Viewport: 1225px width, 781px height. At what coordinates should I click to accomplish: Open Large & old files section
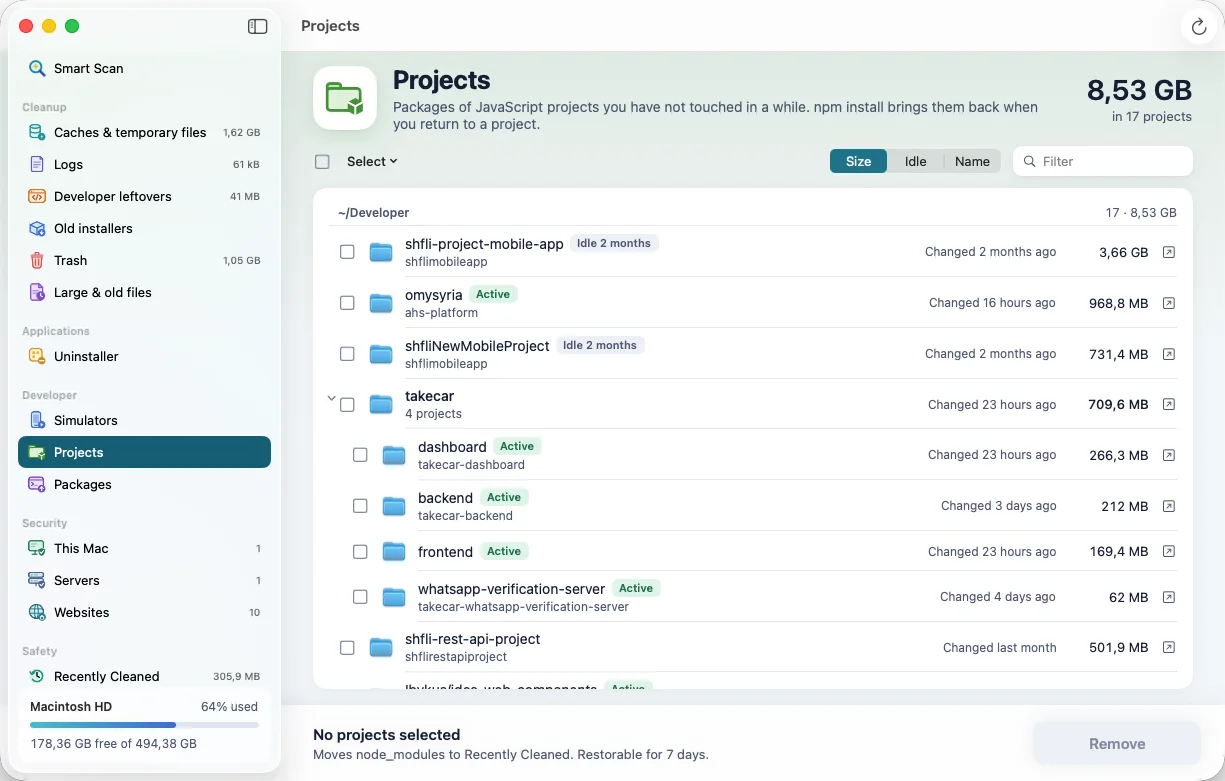point(144,292)
